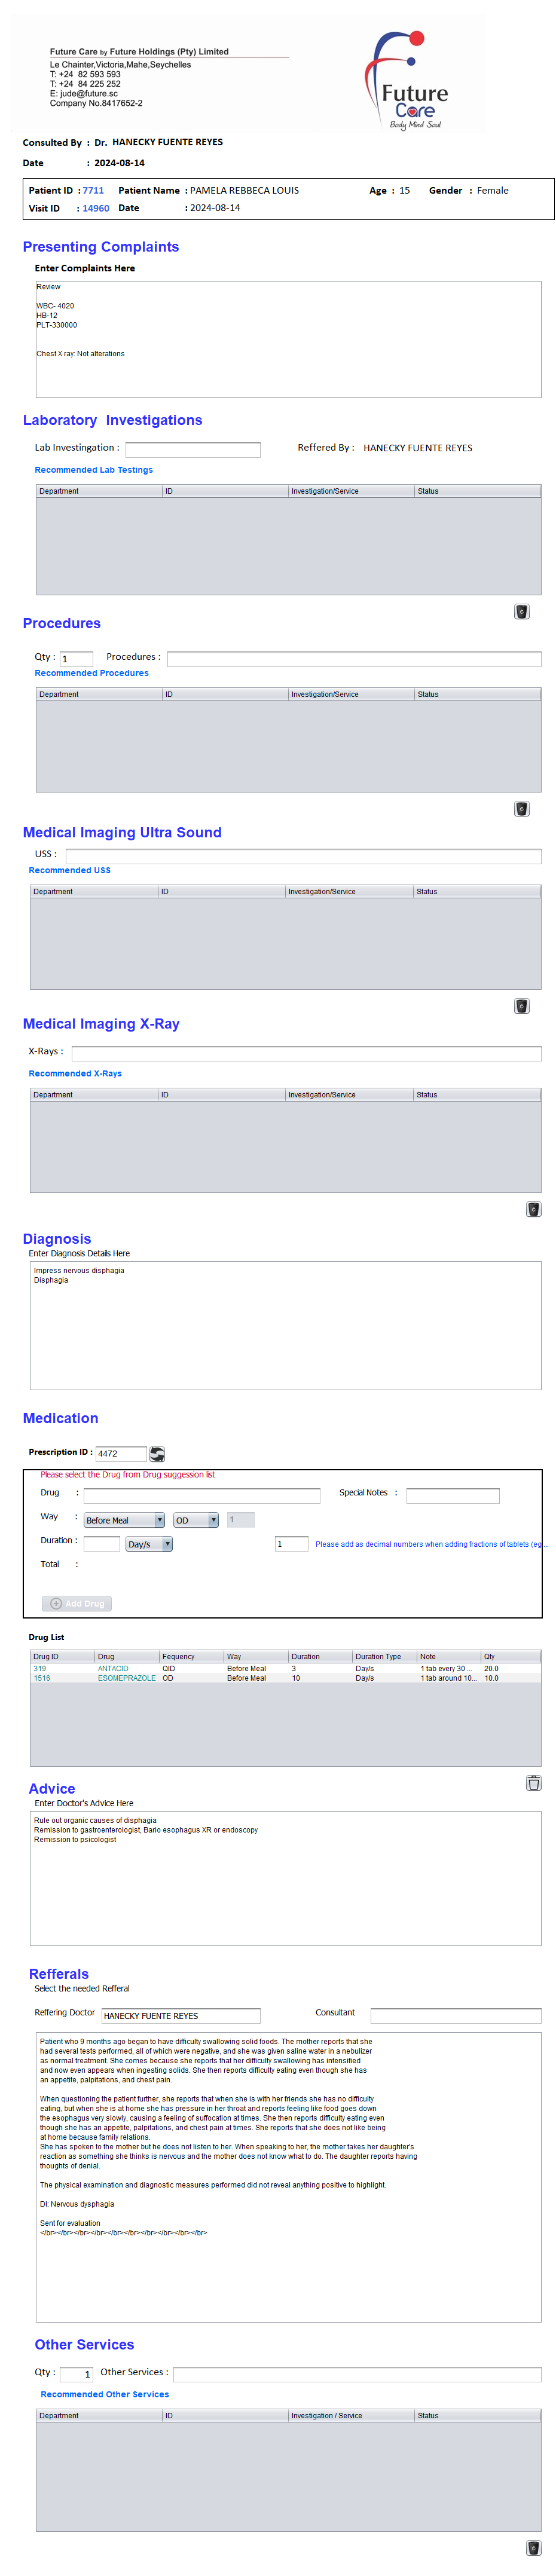Expand the OD frequency dropdown
The height and width of the screenshot is (2576, 556).
pyautogui.click(x=196, y=1519)
